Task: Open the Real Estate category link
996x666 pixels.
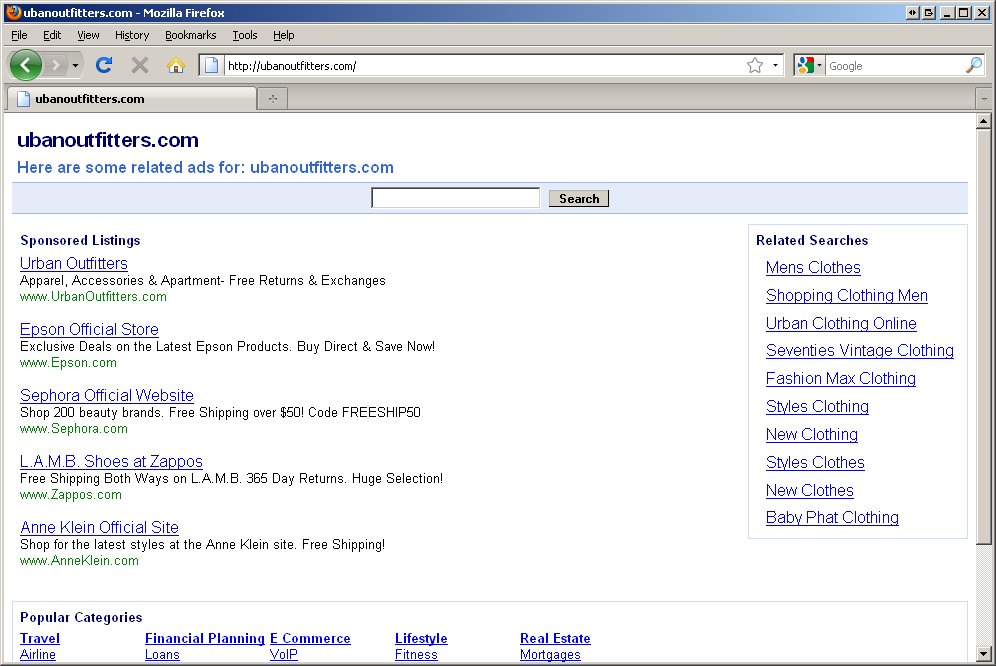Action: pos(555,639)
